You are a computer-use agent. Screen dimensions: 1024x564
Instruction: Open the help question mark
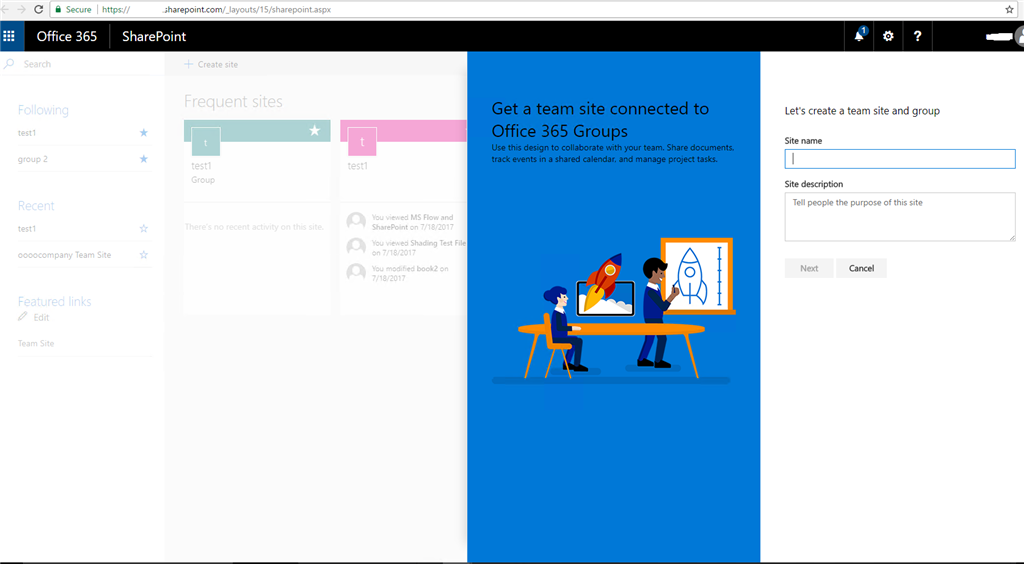pos(918,36)
